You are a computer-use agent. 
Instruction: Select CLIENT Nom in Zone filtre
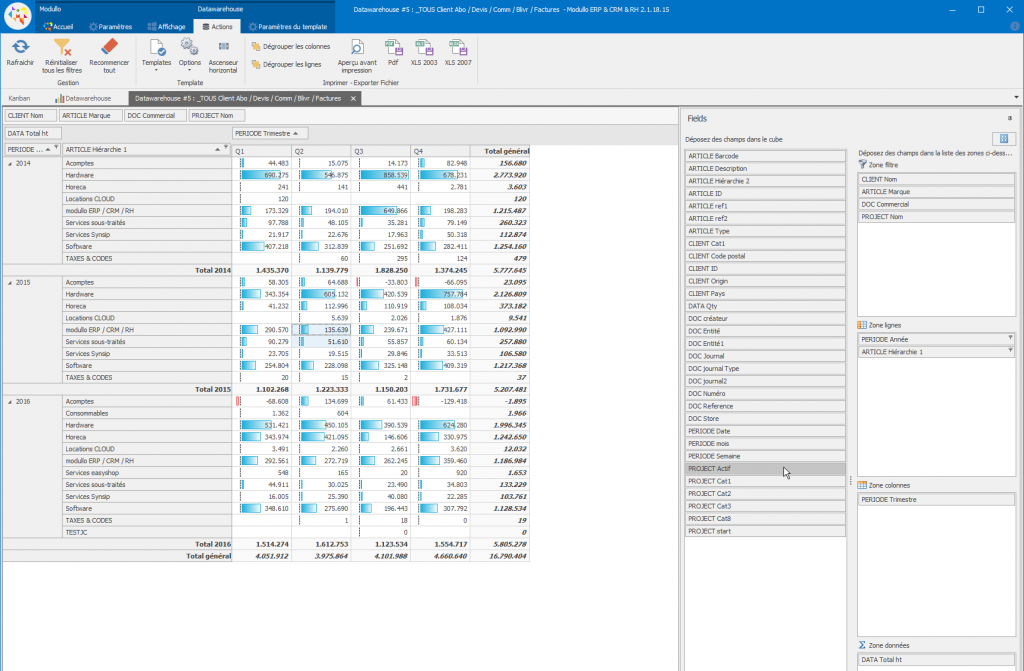[x=936, y=179]
